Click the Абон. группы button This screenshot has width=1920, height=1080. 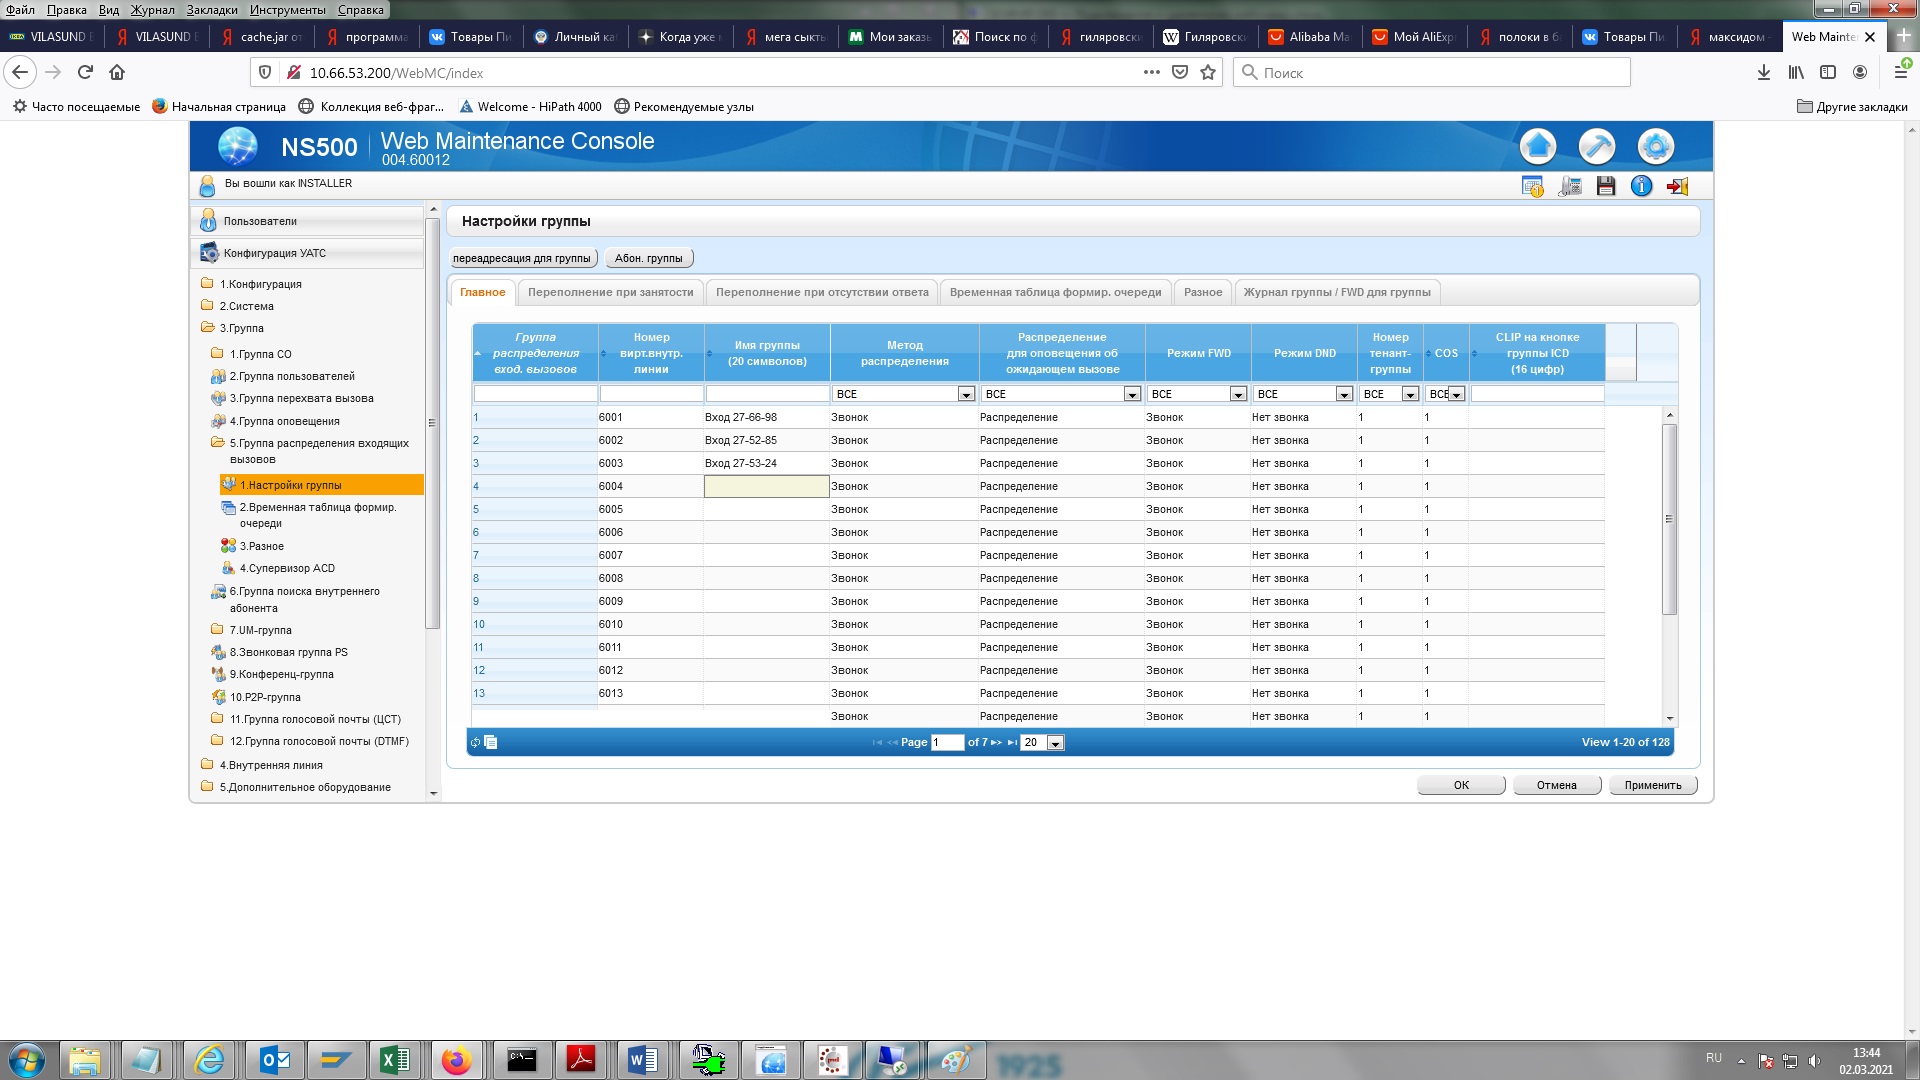coord(648,258)
